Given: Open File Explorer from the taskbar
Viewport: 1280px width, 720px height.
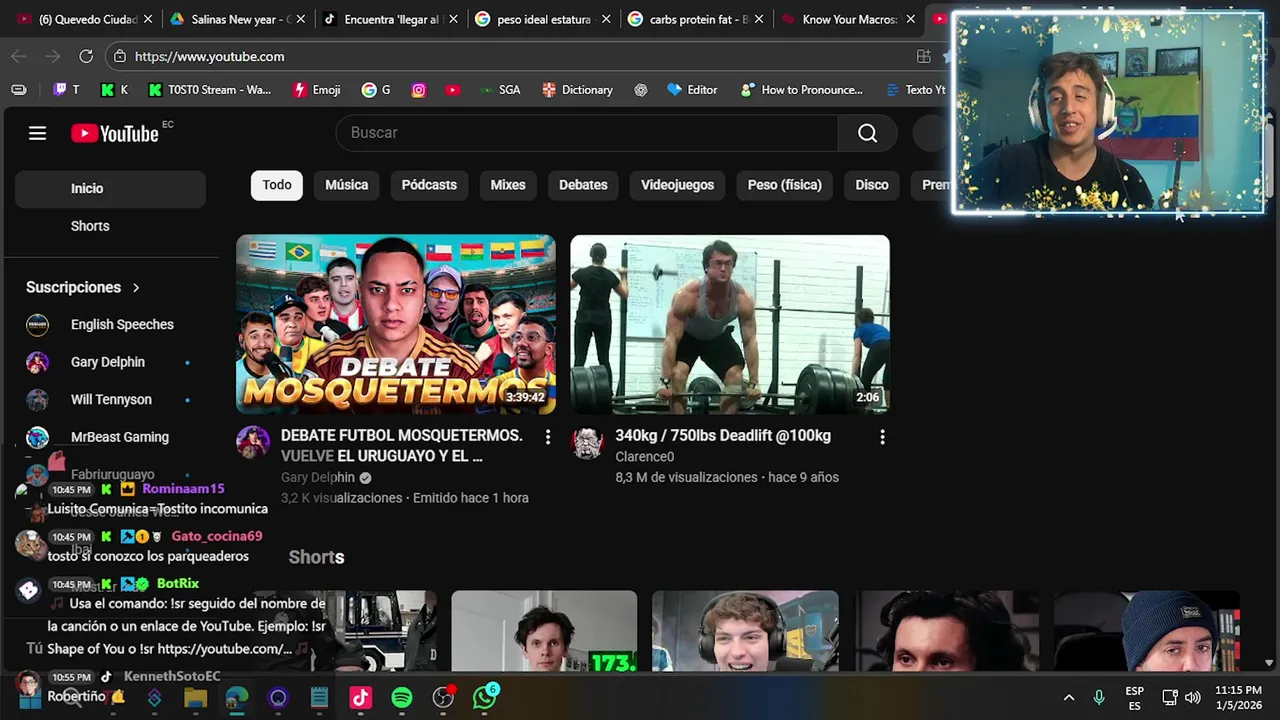Looking at the screenshot, I should click(x=195, y=697).
